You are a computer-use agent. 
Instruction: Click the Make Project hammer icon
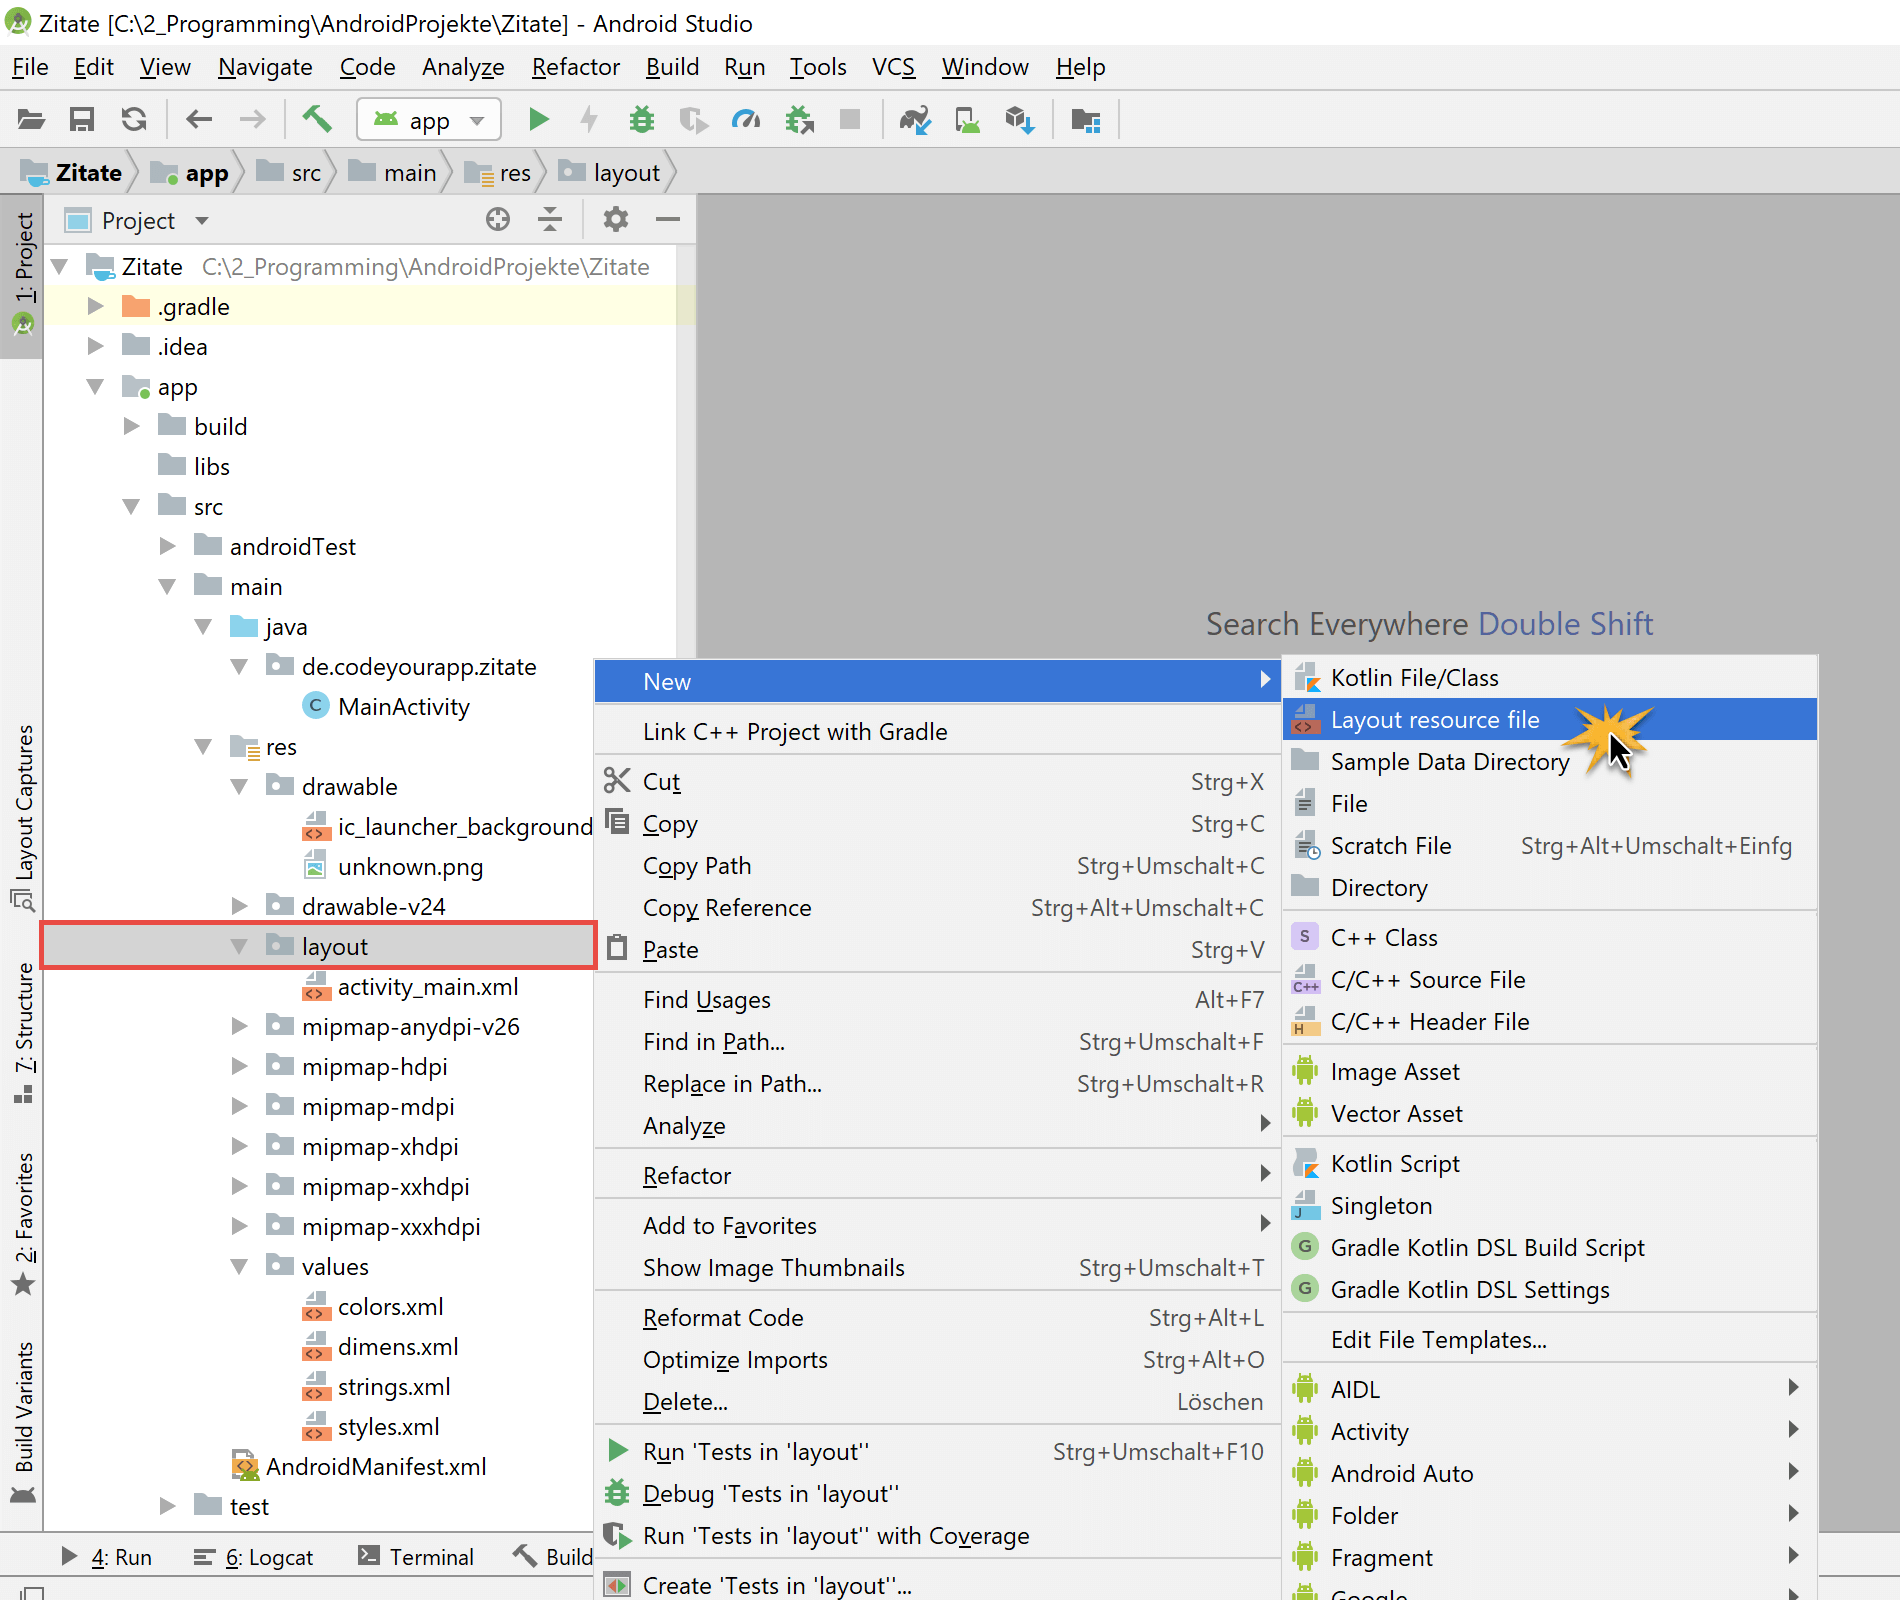click(x=317, y=120)
